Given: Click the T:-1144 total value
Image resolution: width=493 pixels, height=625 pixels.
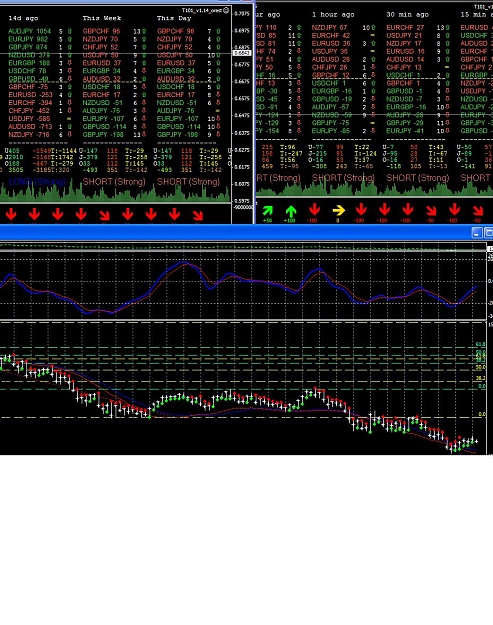Looking at the screenshot, I should pyautogui.click(x=64, y=151).
